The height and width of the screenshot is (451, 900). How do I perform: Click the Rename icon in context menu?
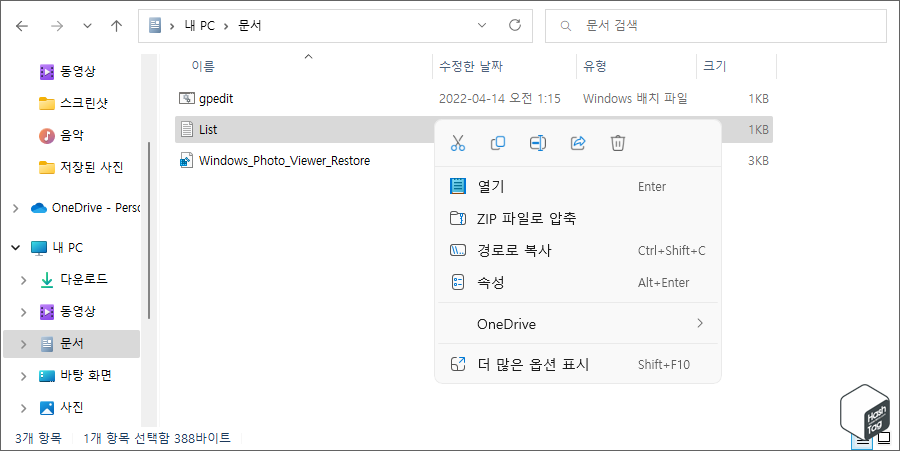(x=538, y=143)
